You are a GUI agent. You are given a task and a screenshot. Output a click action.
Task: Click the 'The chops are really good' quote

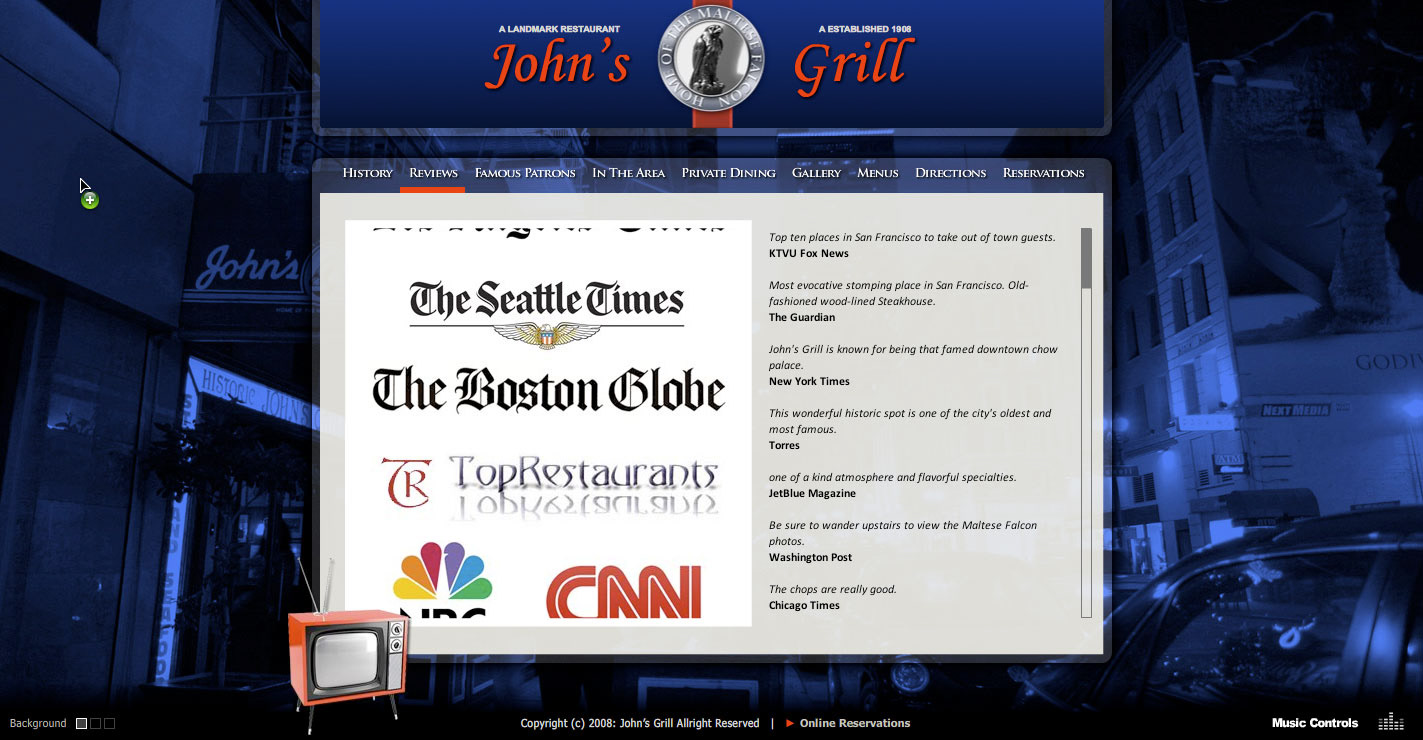[832, 589]
